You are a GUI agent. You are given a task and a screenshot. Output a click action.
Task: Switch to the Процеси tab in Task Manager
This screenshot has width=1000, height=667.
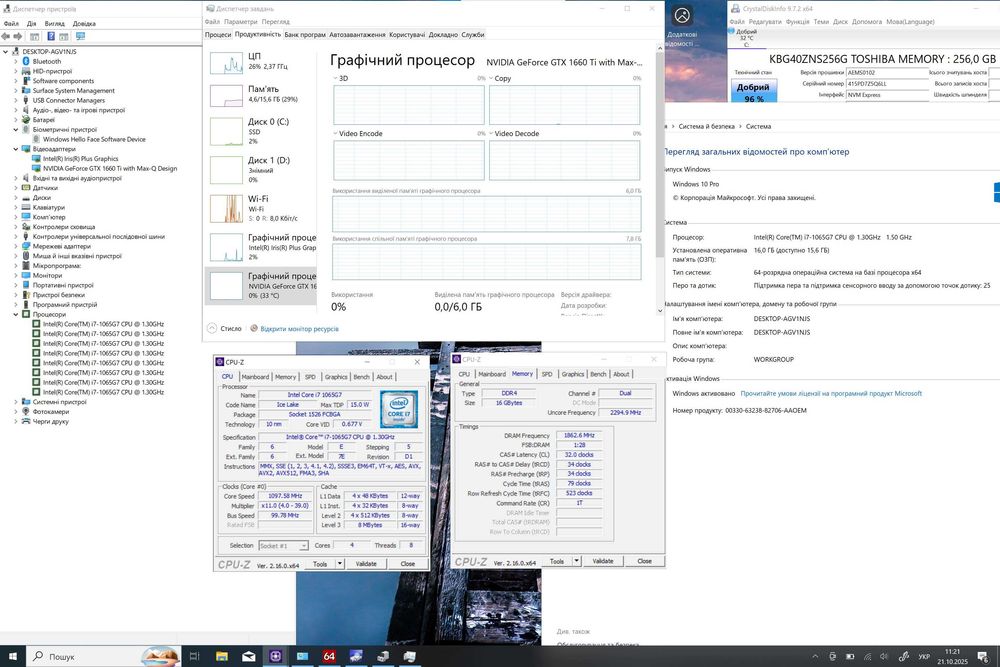[218, 34]
